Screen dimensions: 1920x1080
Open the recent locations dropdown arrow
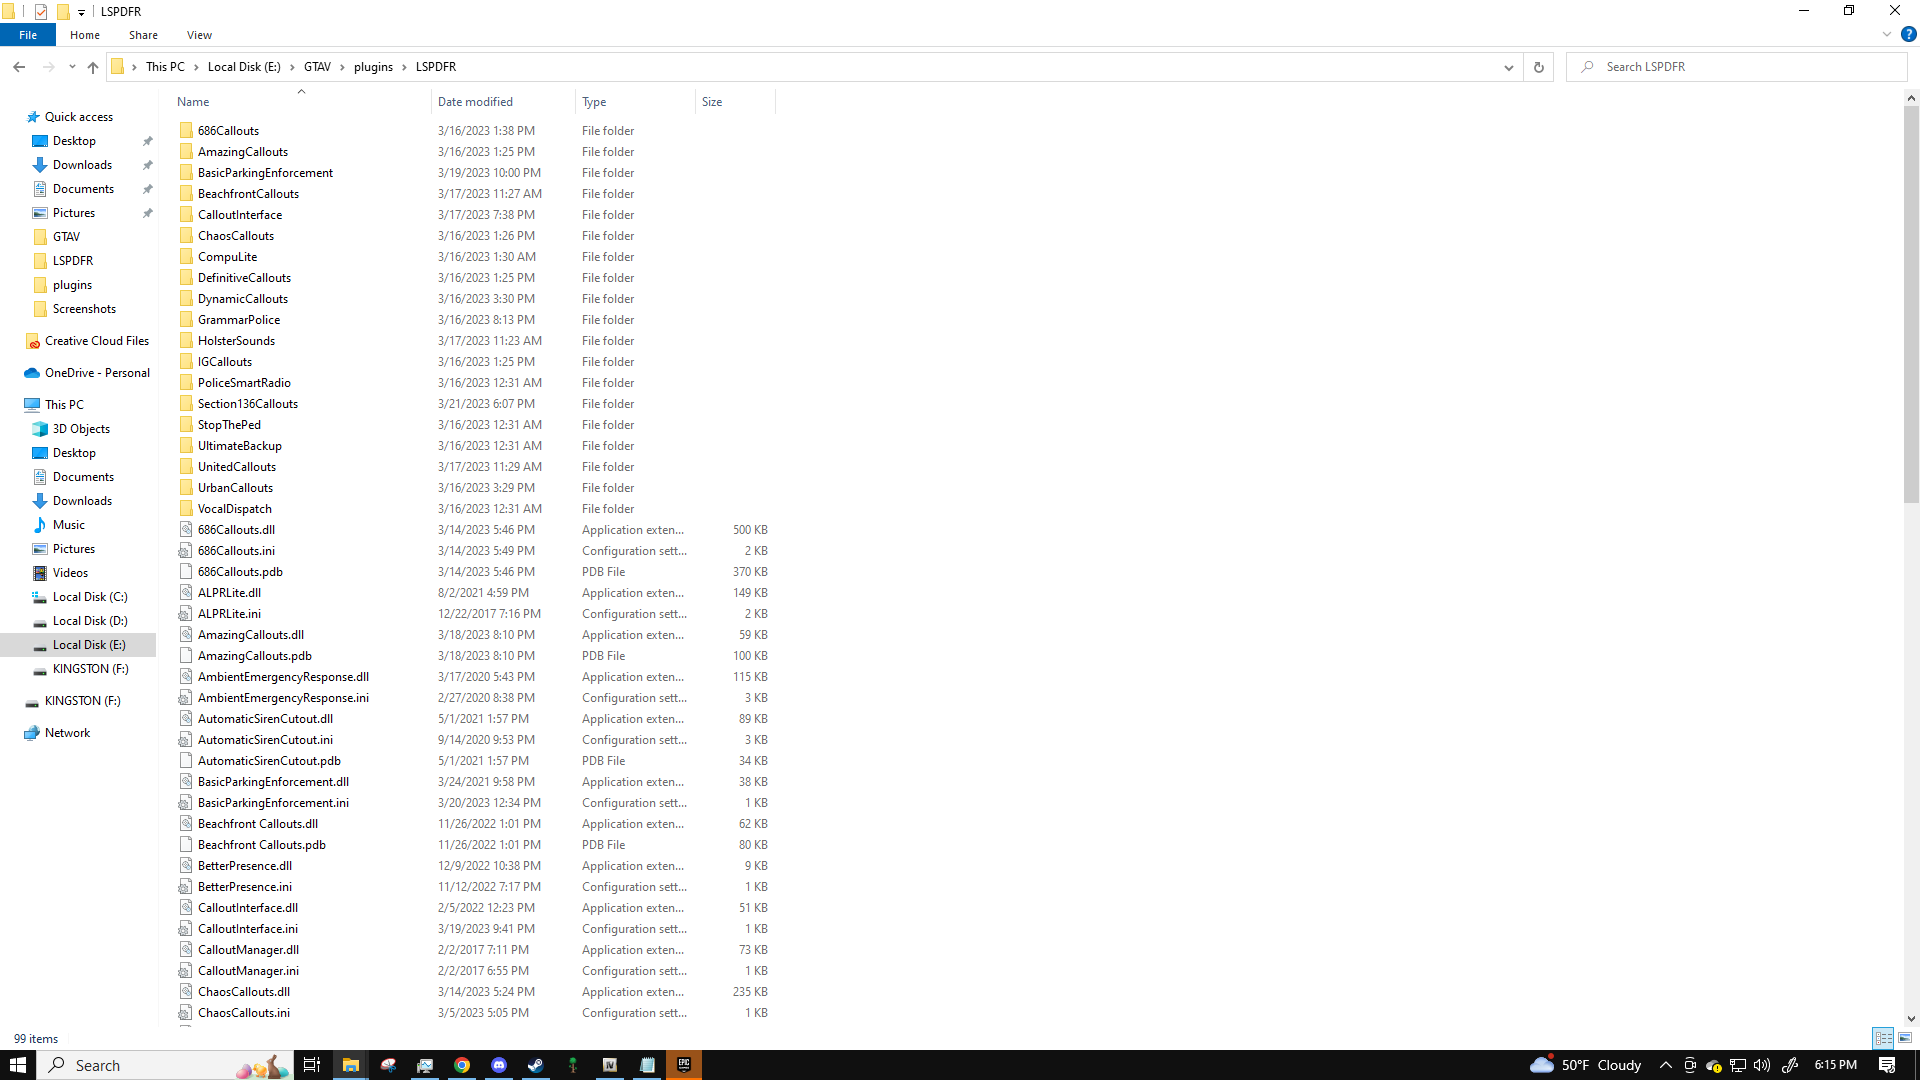(x=72, y=67)
